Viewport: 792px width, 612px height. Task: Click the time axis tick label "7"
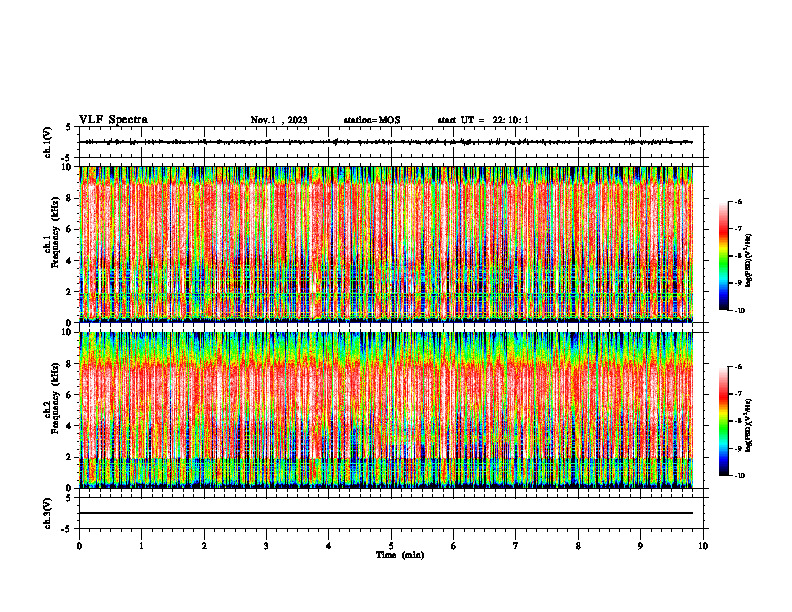pos(516,546)
